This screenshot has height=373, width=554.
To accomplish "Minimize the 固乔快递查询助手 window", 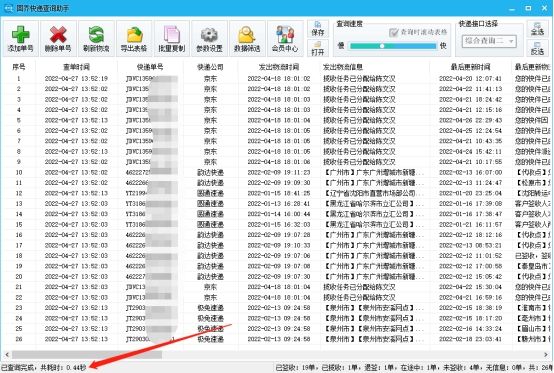I will 512,8.
